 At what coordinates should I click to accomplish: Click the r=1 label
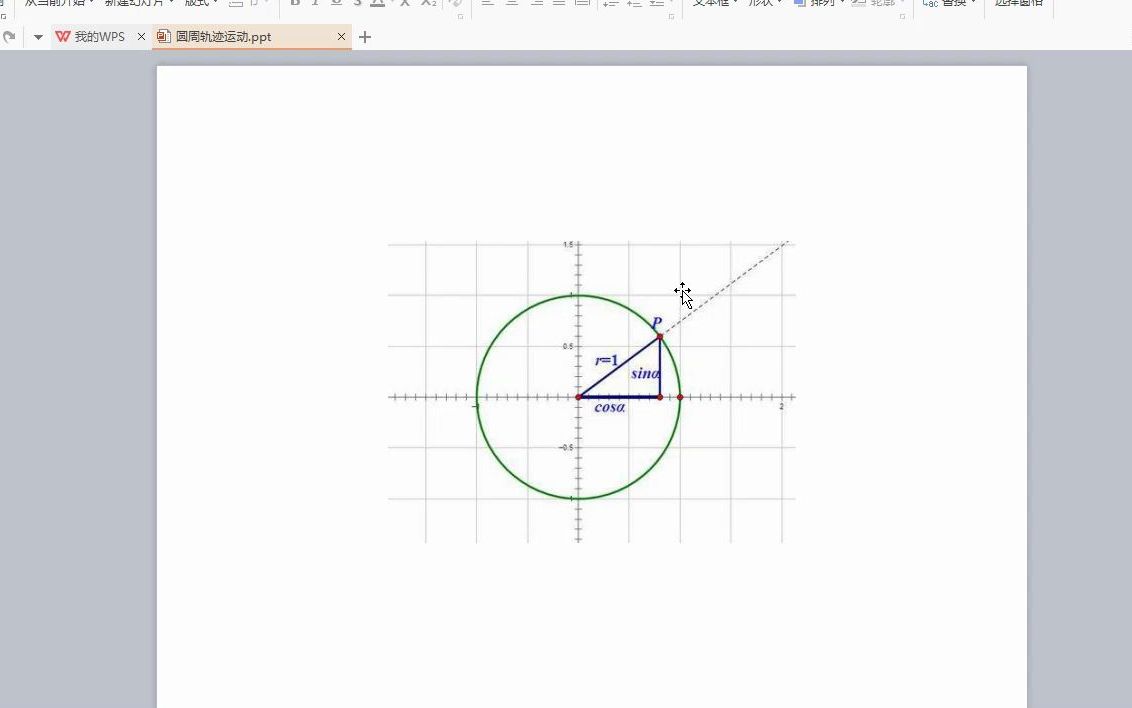606,360
